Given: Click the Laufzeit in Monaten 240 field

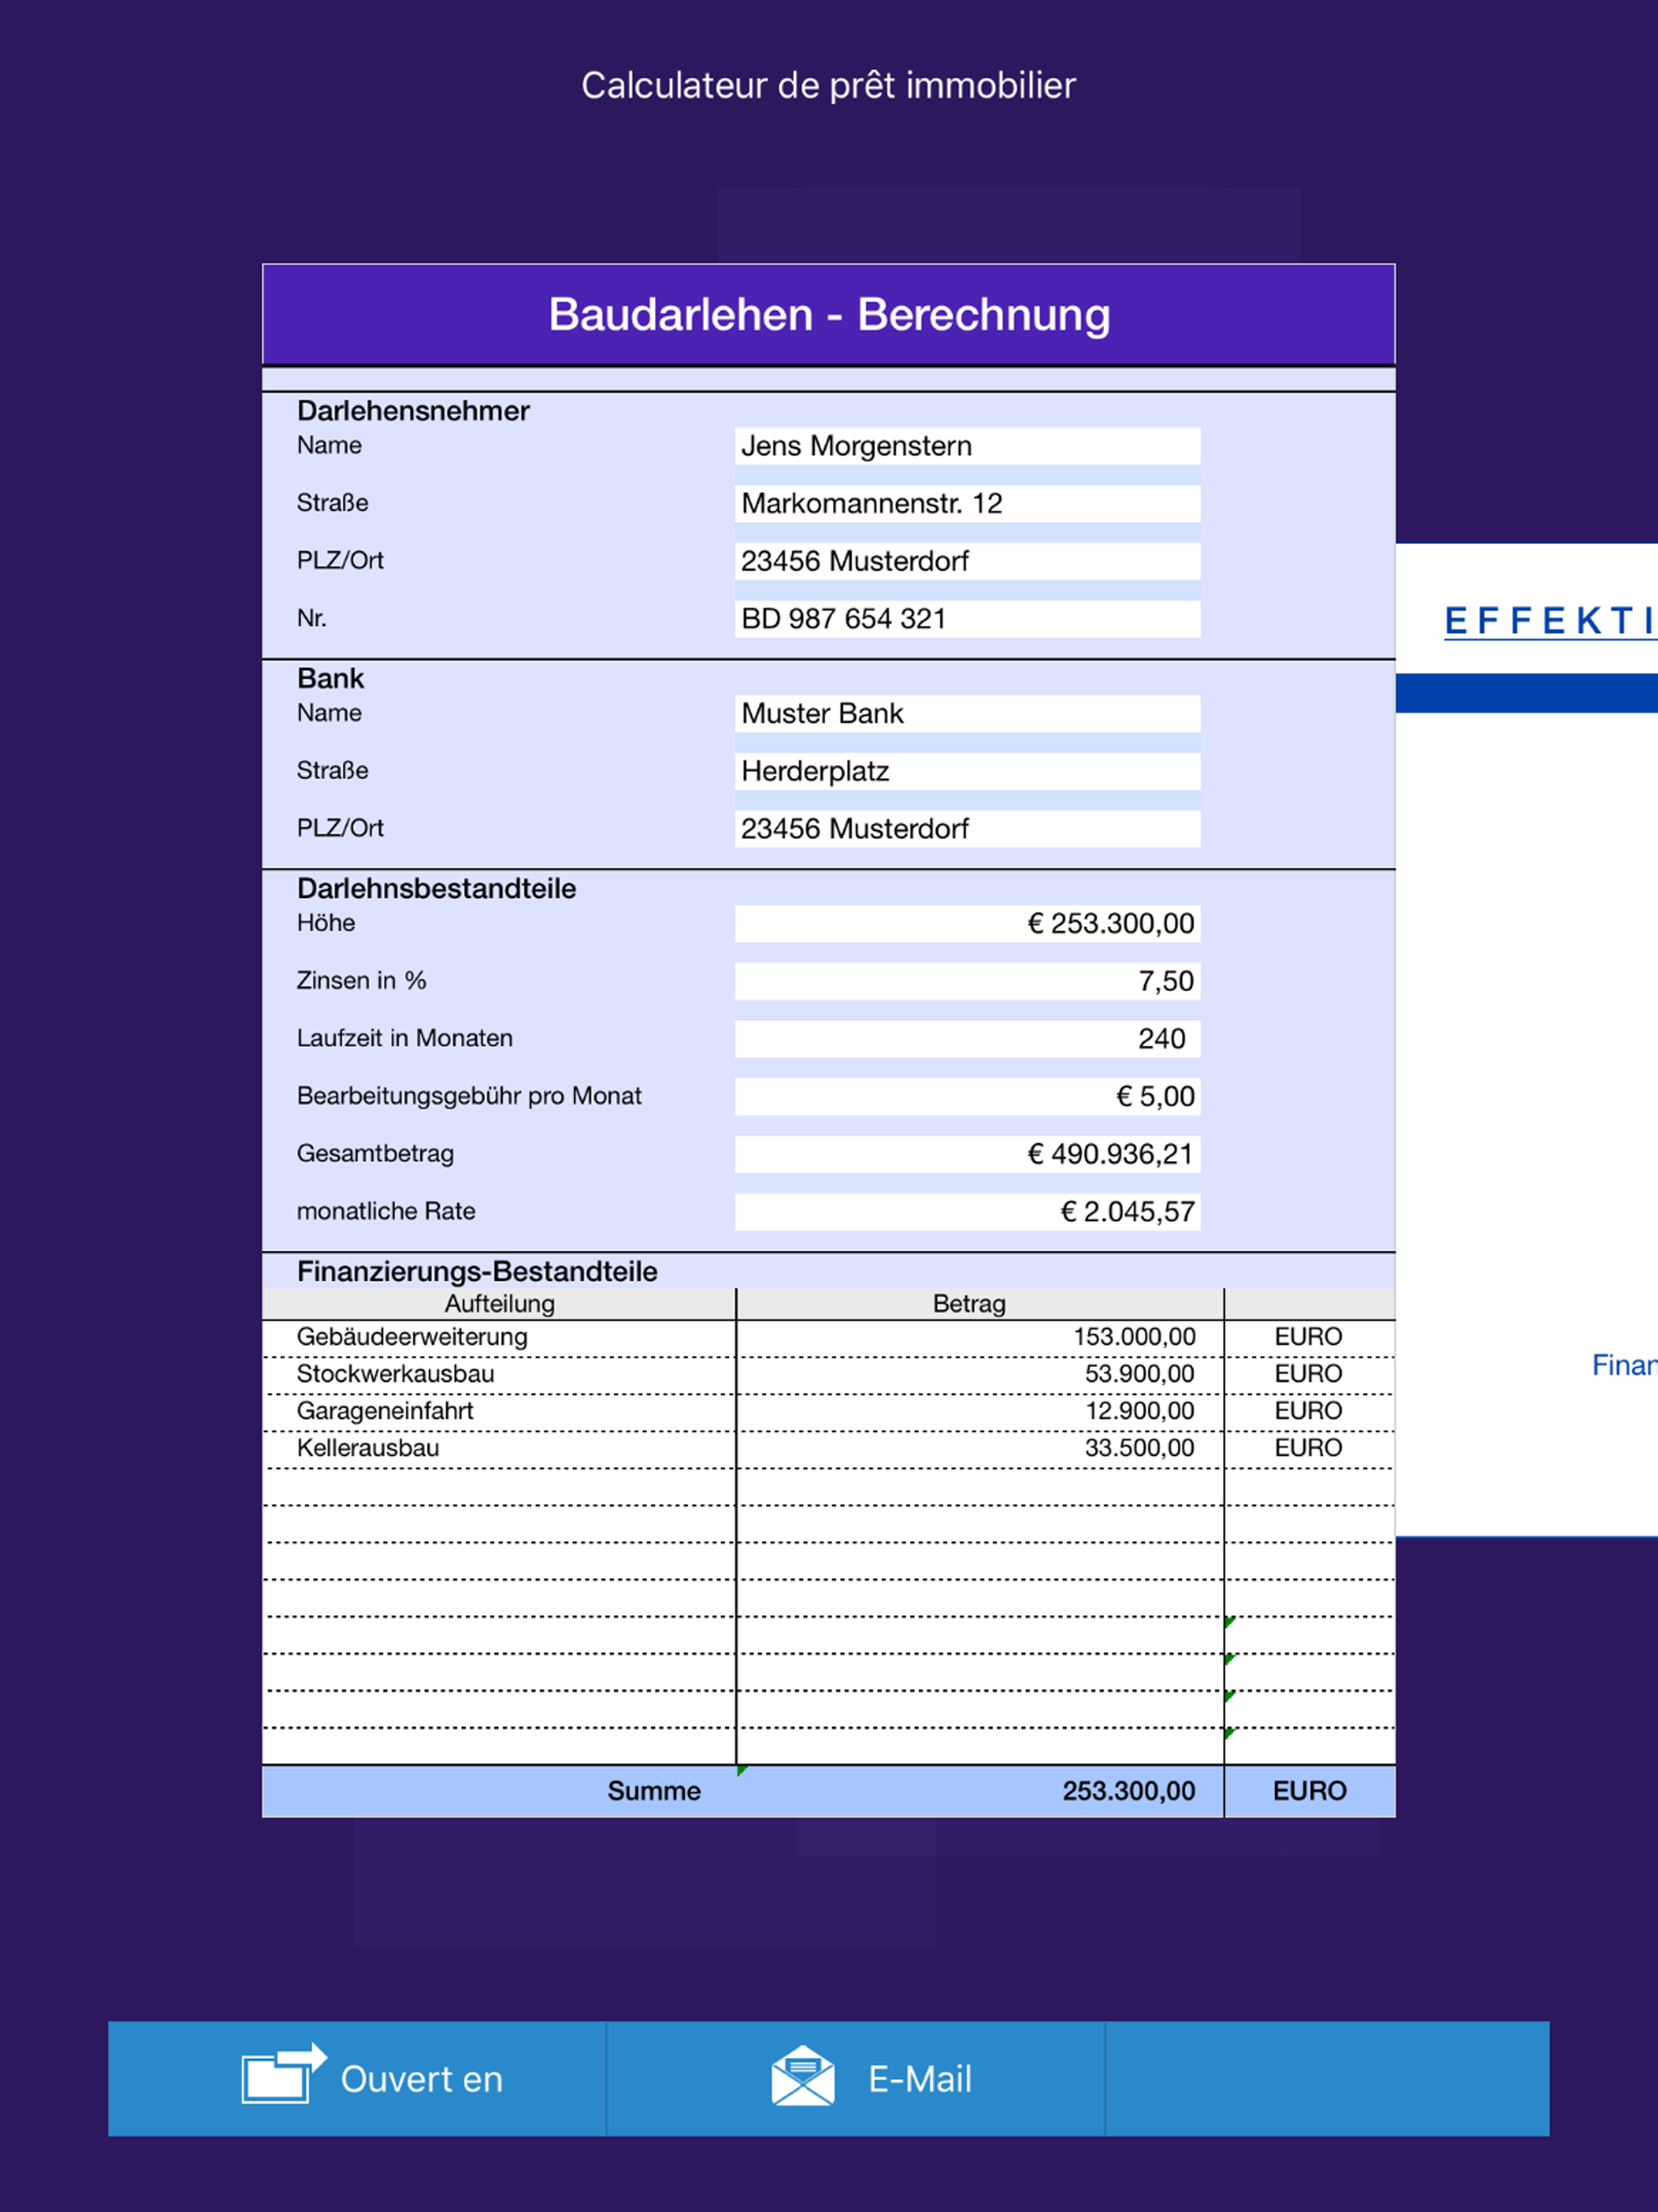Looking at the screenshot, I should point(966,1039).
